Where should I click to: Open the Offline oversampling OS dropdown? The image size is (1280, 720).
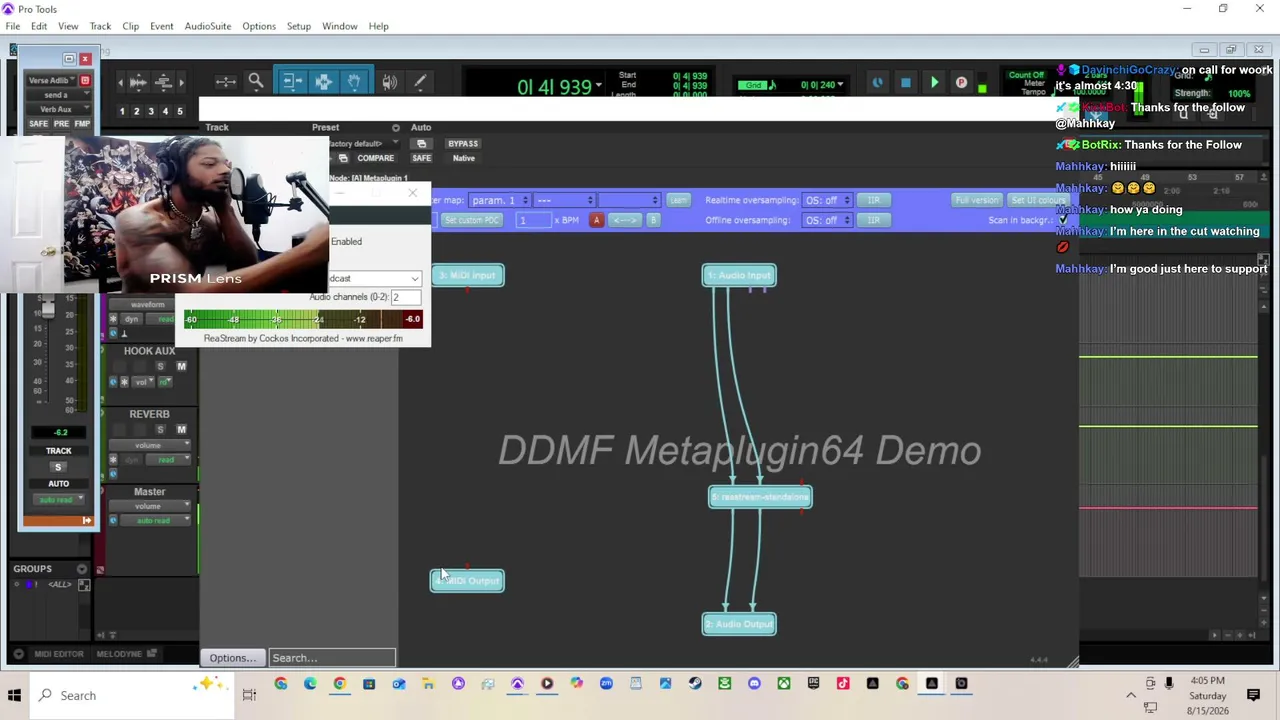tap(828, 220)
